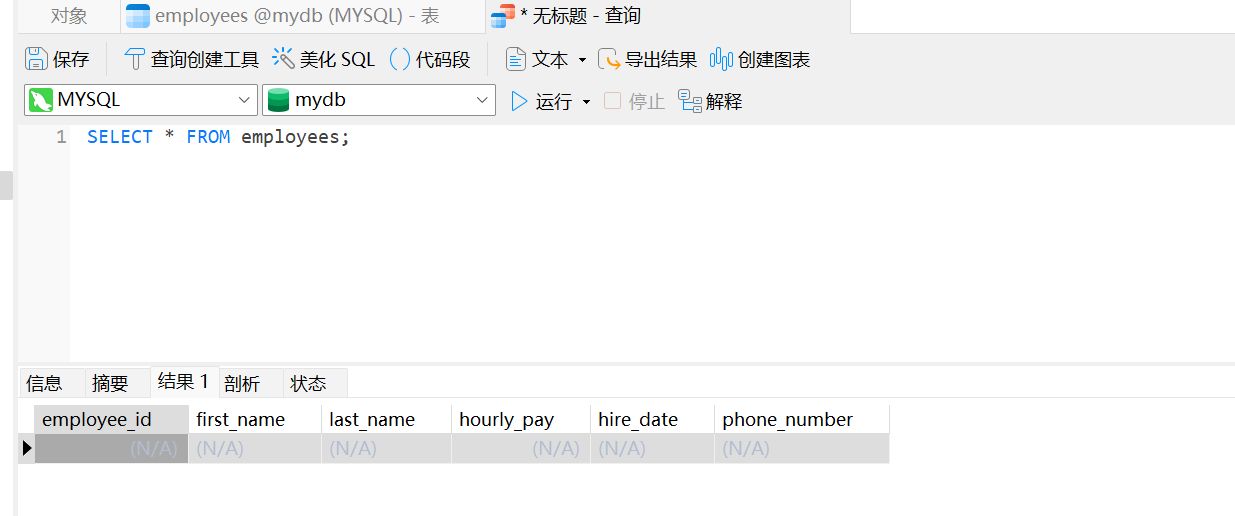
Task: Click the Explain (解释) query icon
Action: point(690,101)
